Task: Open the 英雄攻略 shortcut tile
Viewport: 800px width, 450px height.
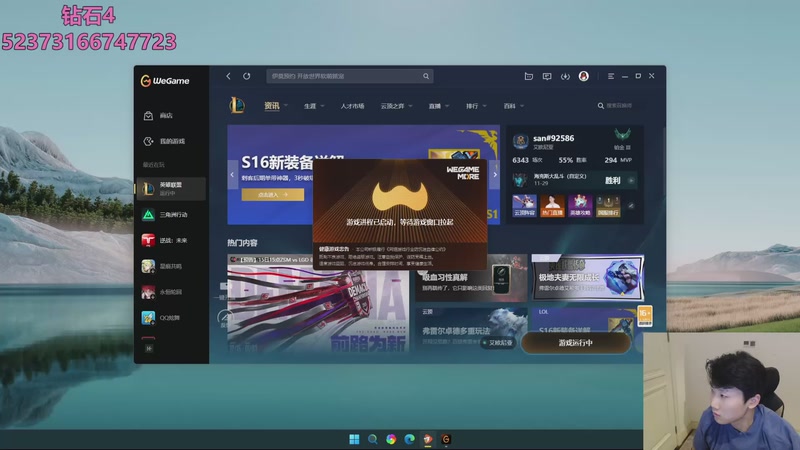Action: click(580, 206)
